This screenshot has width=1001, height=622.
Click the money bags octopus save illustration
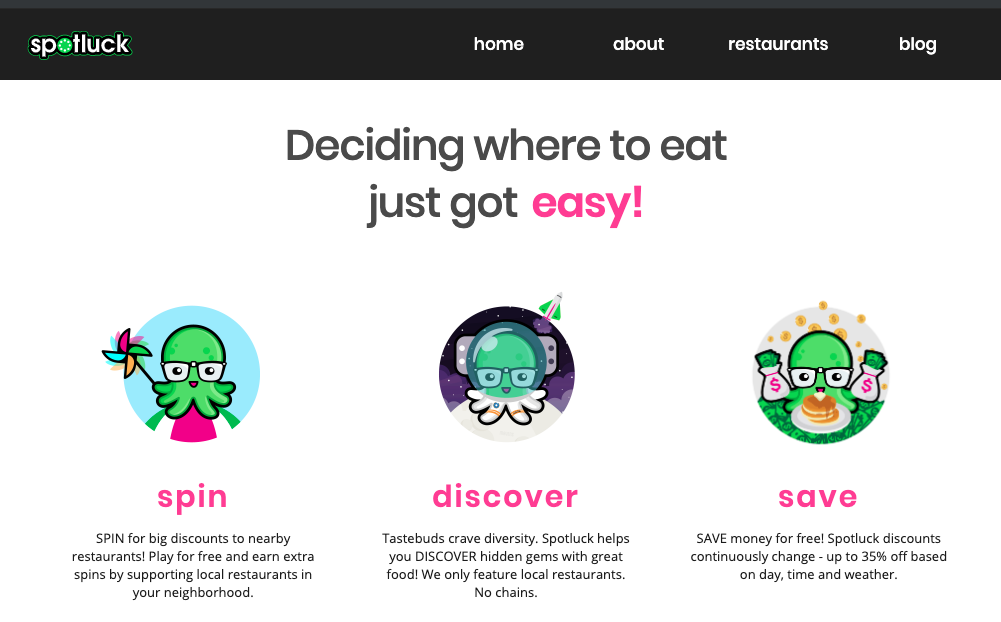(821, 373)
